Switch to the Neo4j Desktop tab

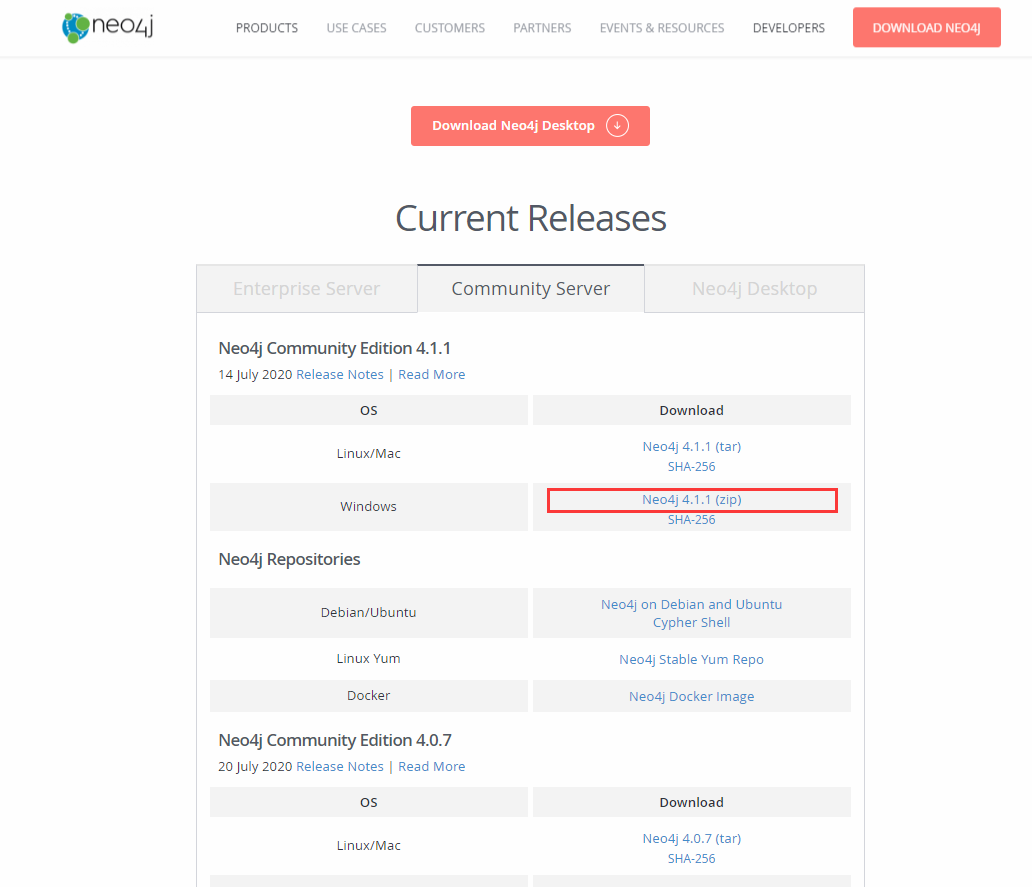pos(754,289)
